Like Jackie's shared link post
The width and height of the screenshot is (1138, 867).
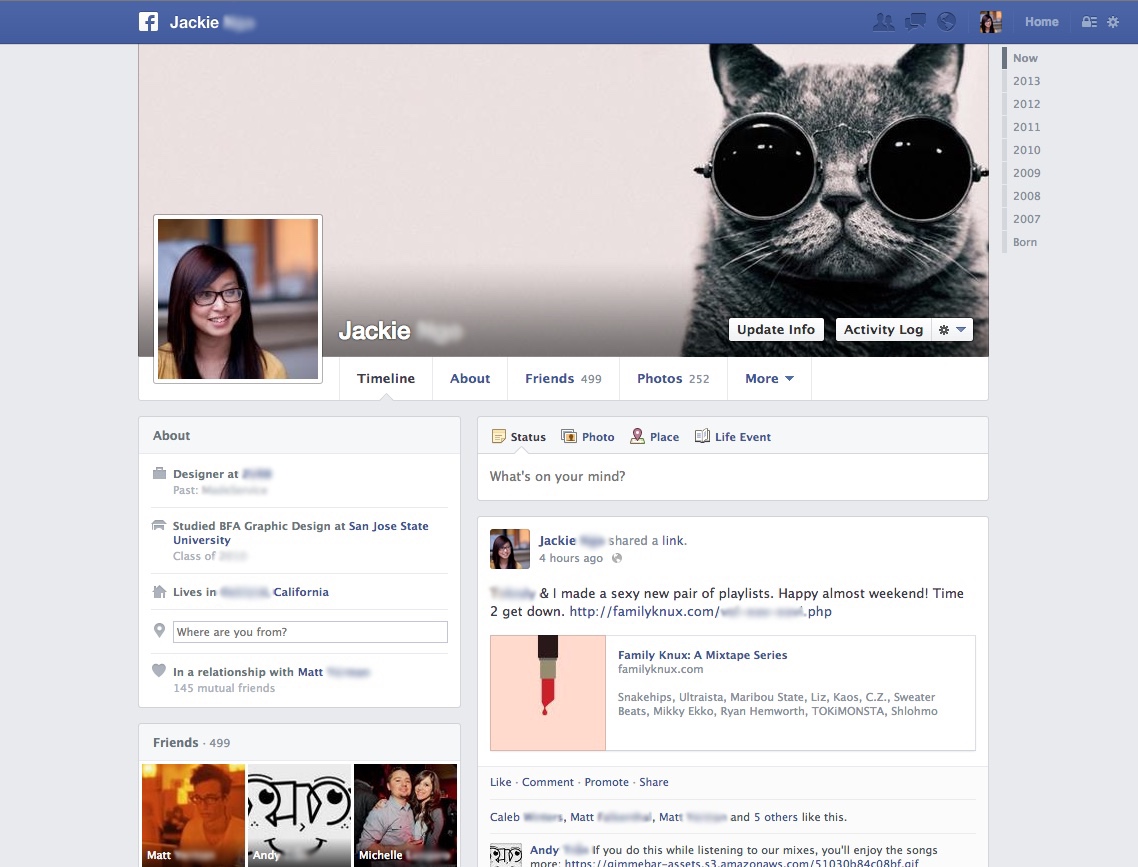coord(499,782)
